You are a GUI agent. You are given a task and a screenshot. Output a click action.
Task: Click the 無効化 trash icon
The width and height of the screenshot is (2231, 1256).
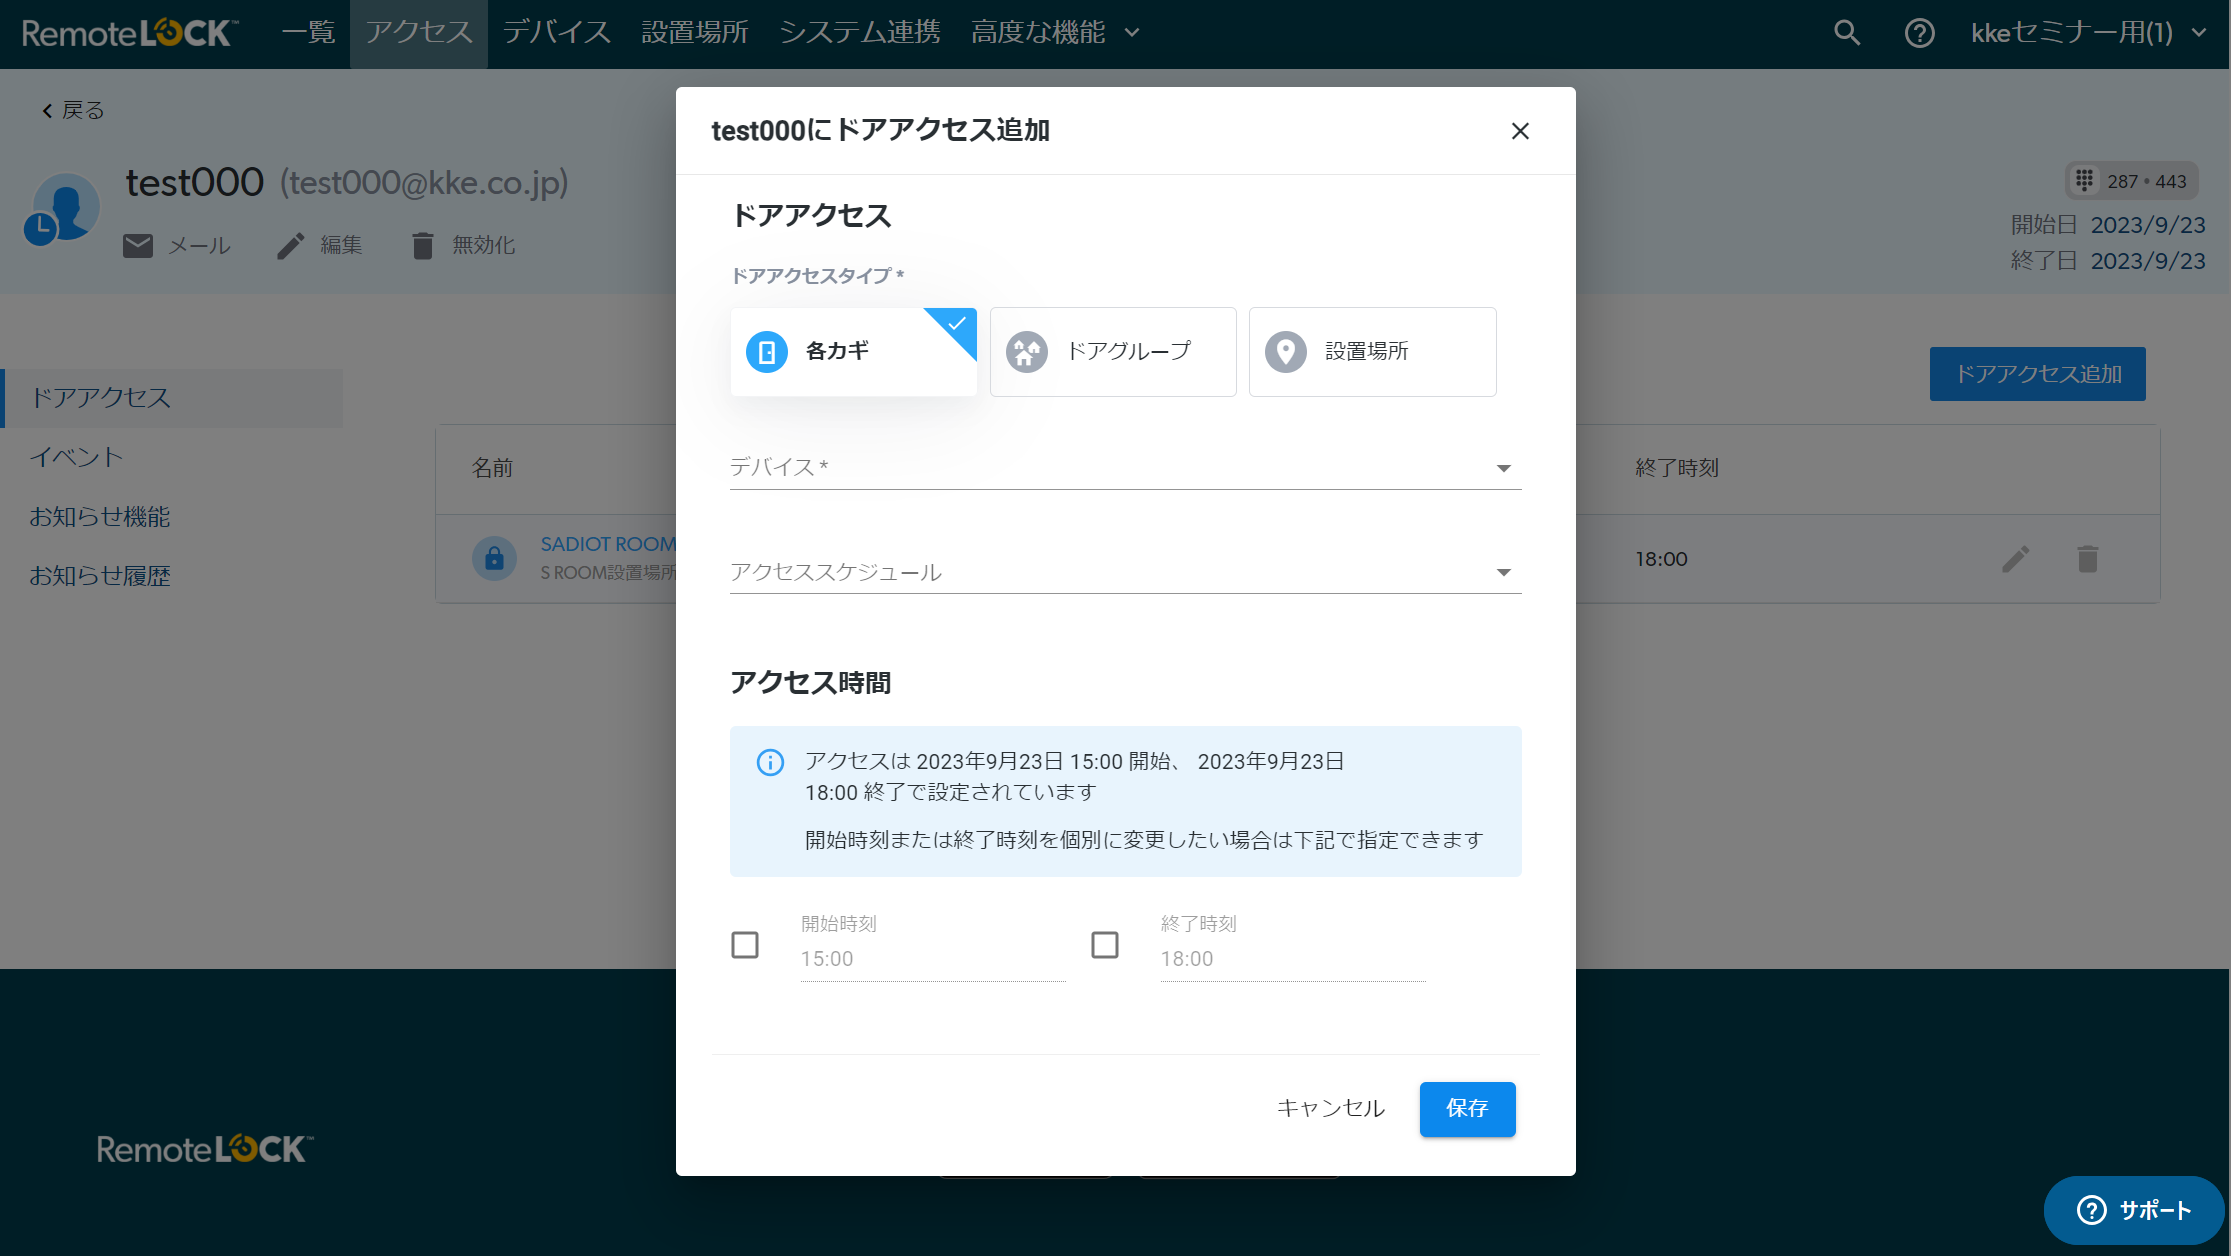click(423, 246)
